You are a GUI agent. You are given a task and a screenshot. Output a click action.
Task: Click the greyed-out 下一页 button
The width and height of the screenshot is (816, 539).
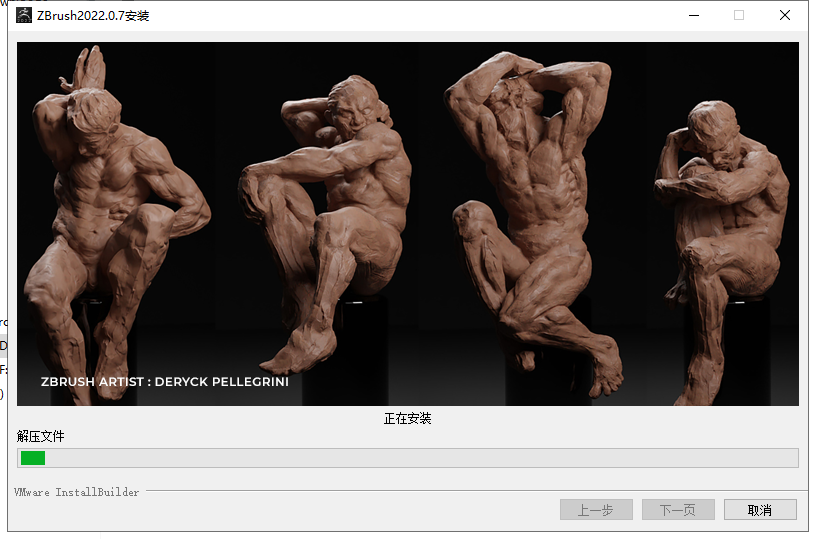pos(678,510)
